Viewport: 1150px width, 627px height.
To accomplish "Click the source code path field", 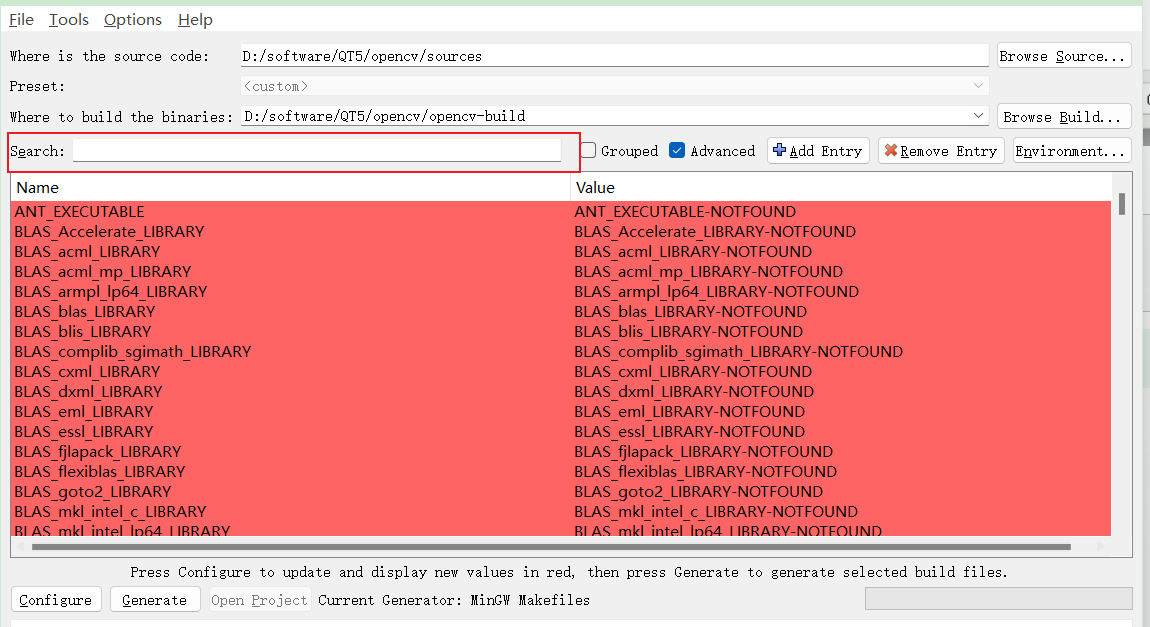I will pos(614,56).
